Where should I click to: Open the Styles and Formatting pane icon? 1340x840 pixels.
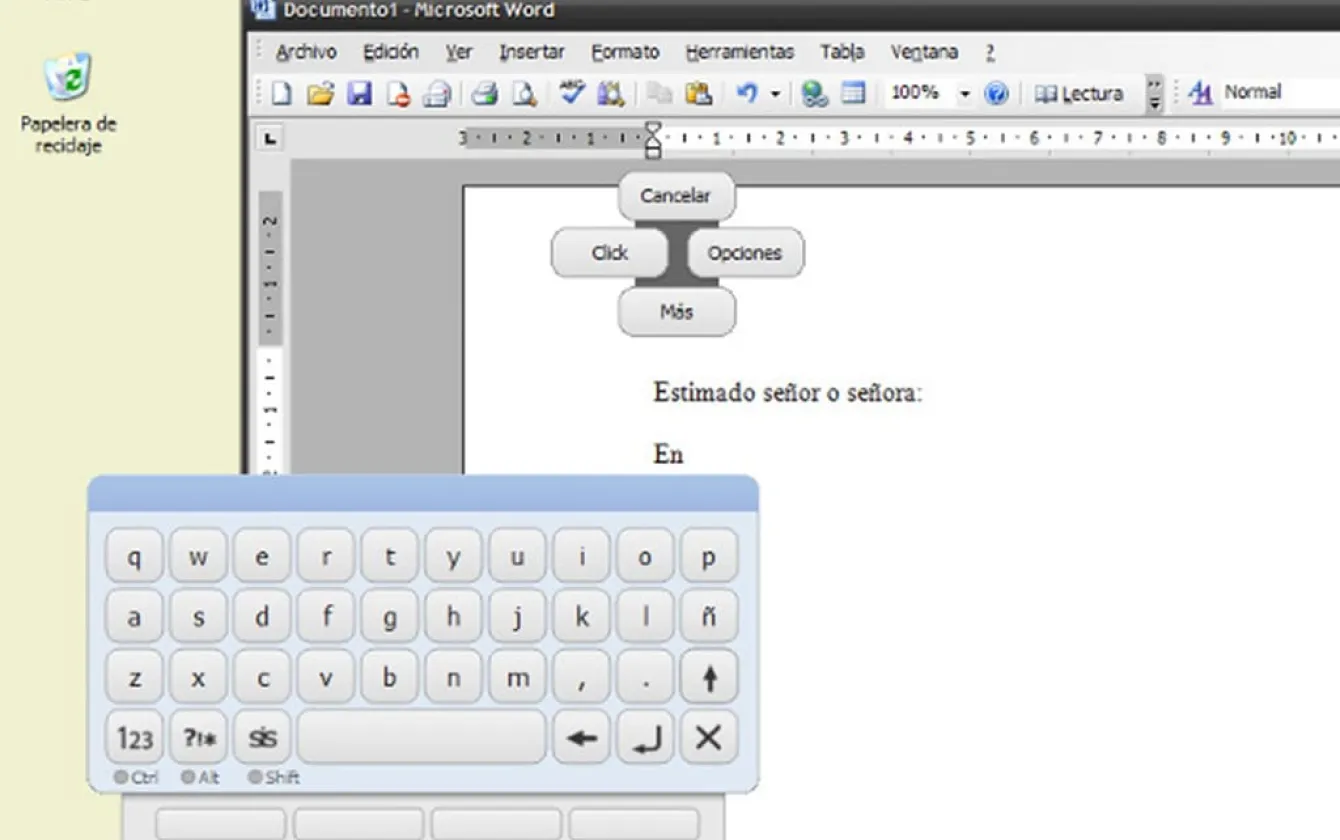pos(1200,93)
